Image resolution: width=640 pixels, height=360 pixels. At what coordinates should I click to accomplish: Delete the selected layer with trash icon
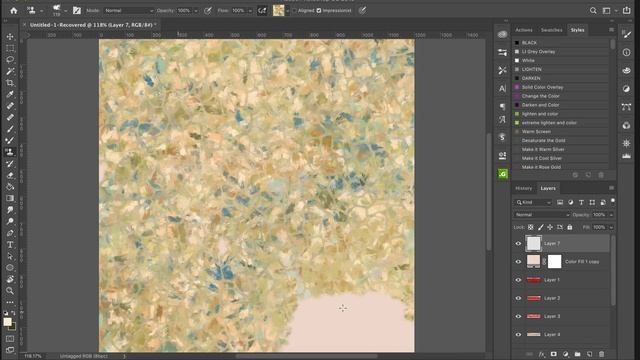(x=601, y=354)
